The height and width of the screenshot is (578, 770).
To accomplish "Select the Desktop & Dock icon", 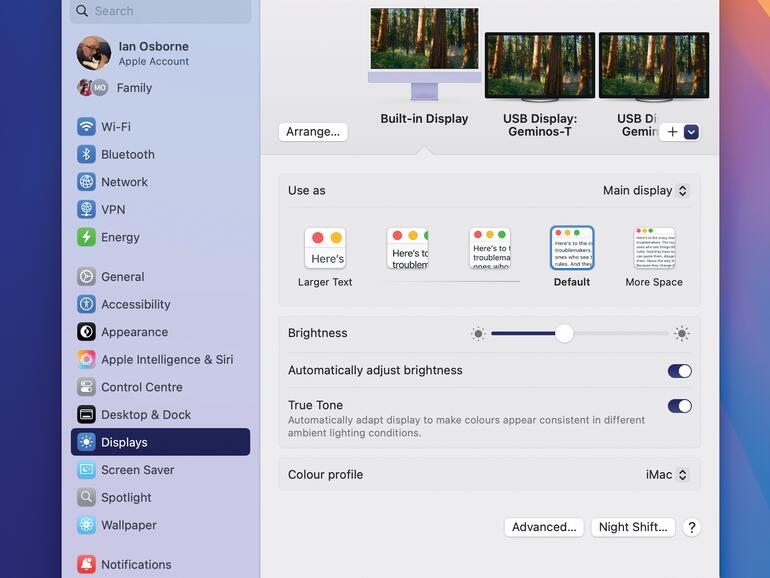I will click(86, 414).
